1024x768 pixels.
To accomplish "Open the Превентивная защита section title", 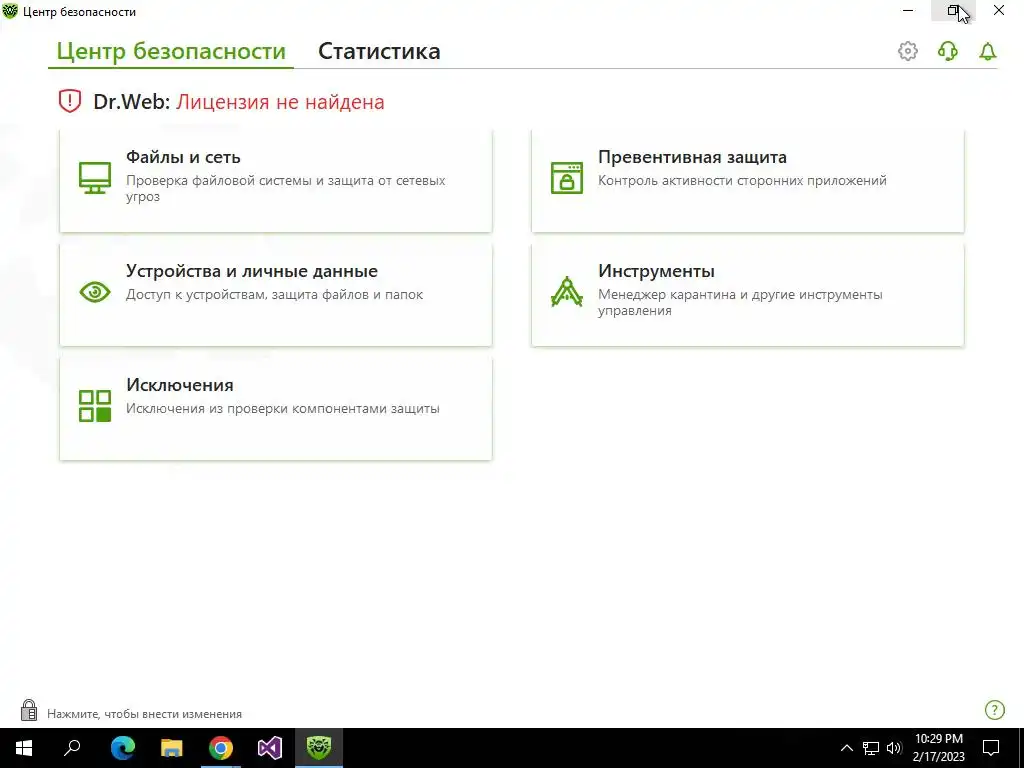I will (x=692, y=157).
